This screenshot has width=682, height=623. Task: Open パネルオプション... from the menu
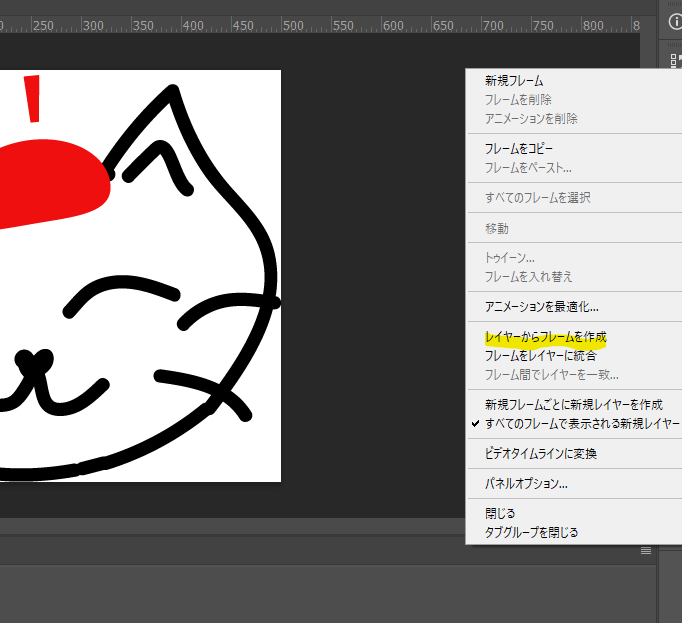(x=526, y=484)
